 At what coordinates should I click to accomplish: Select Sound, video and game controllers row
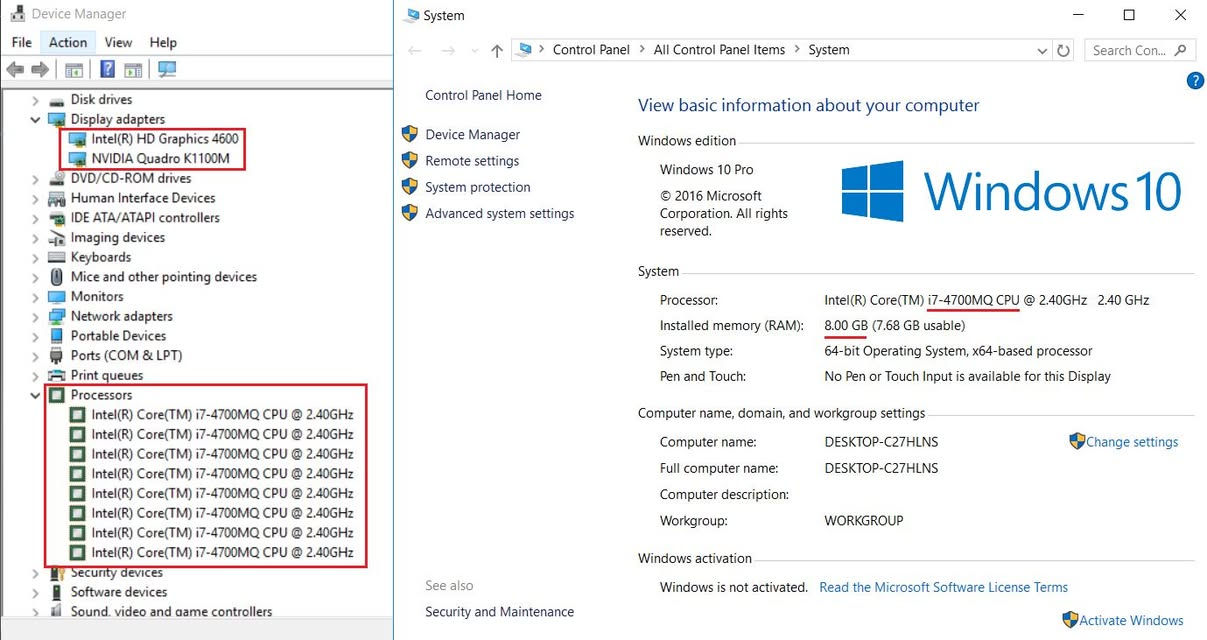171,611
